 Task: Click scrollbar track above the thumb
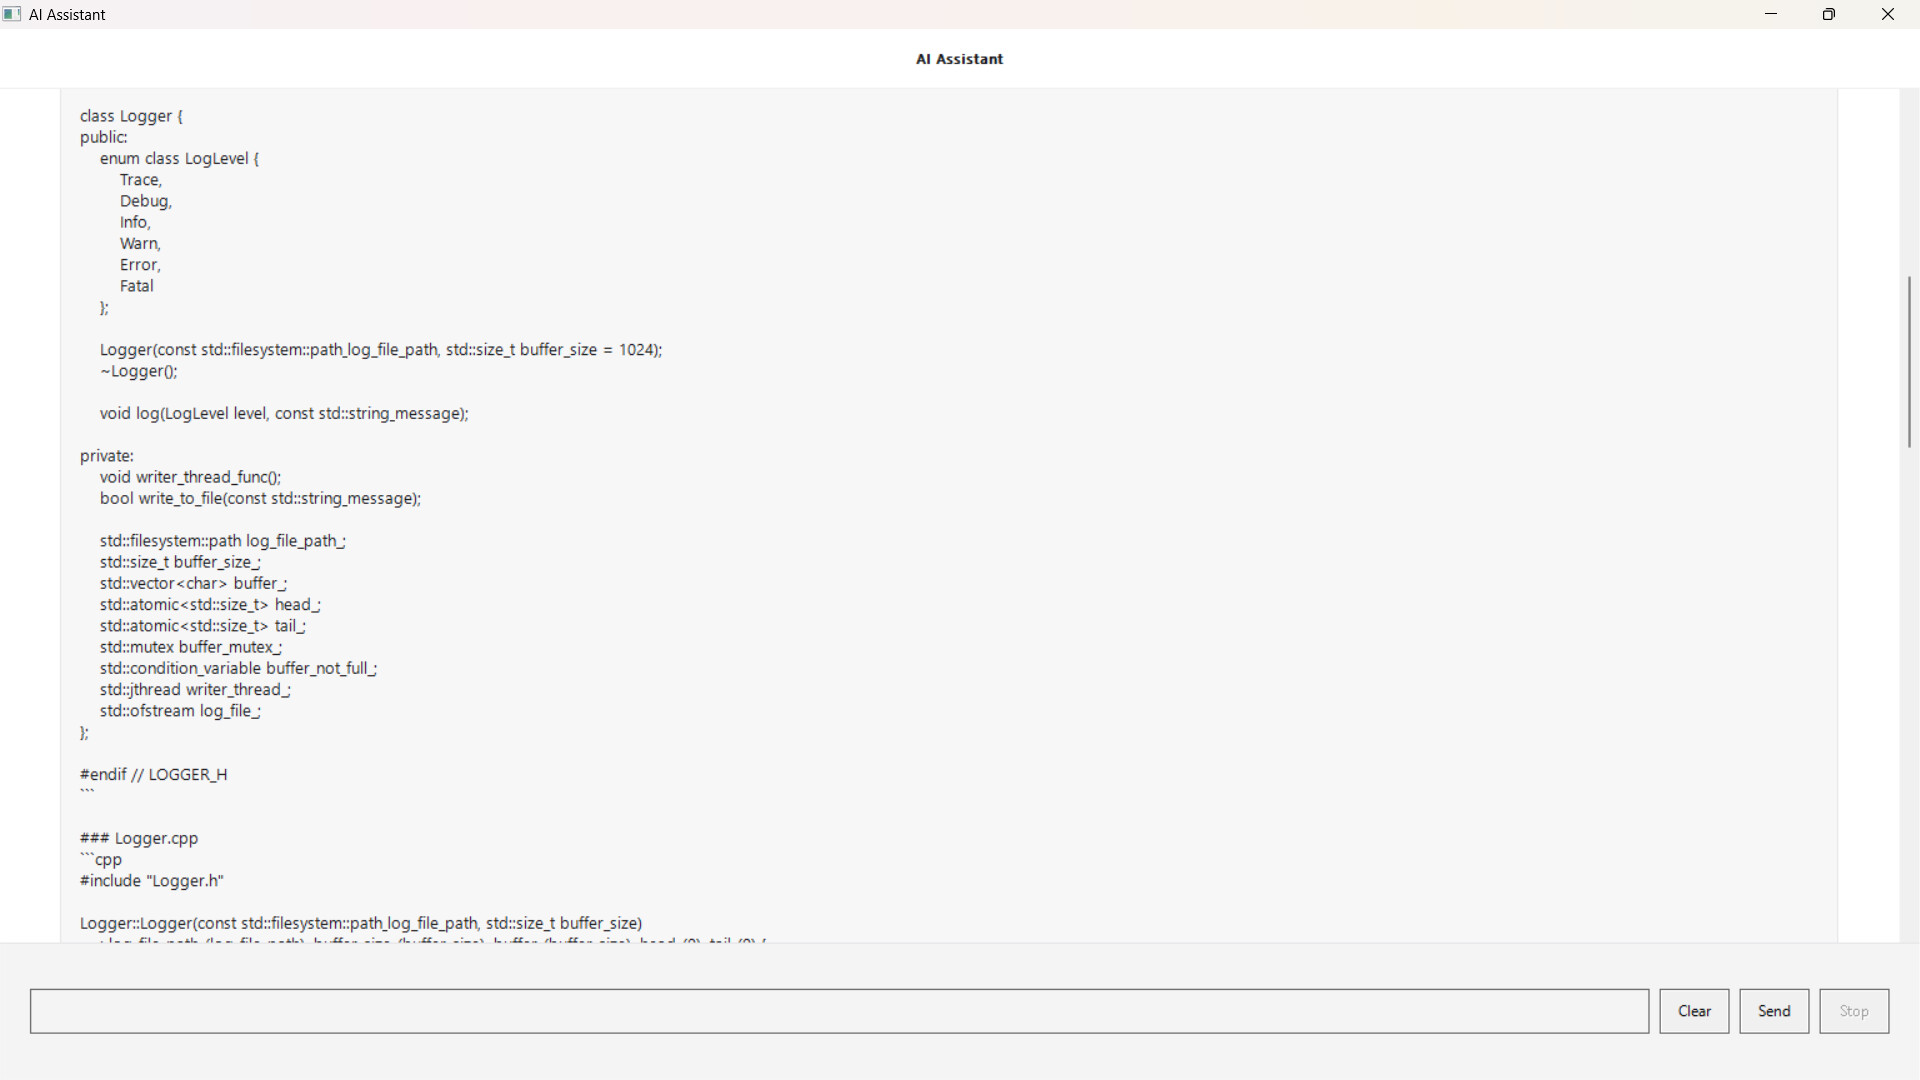pos(1909,180)
